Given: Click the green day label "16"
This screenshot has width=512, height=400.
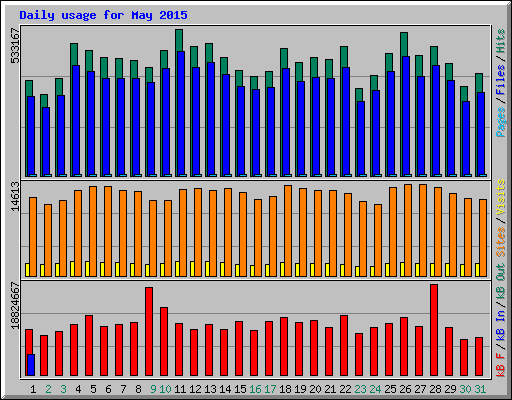Looking at the screenshot, I should [255, 389].
